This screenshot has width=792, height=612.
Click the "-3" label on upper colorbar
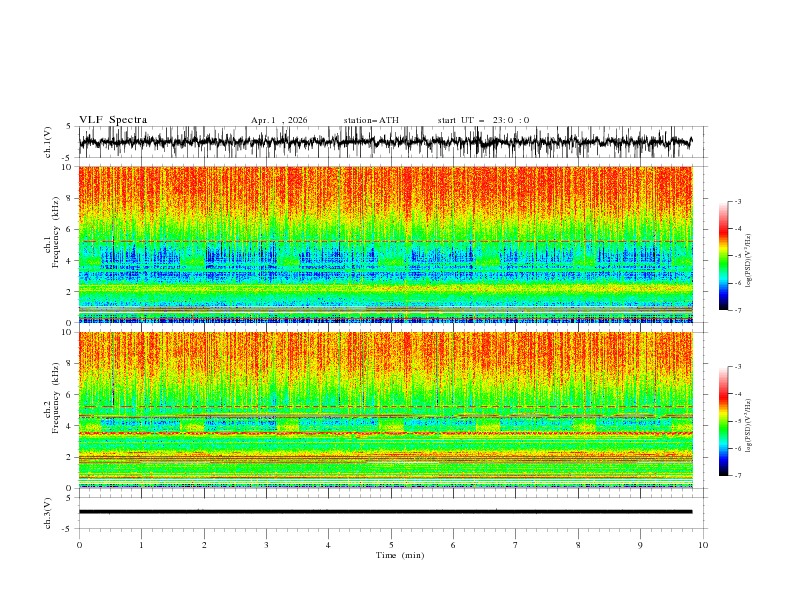[x=738, y=201]
